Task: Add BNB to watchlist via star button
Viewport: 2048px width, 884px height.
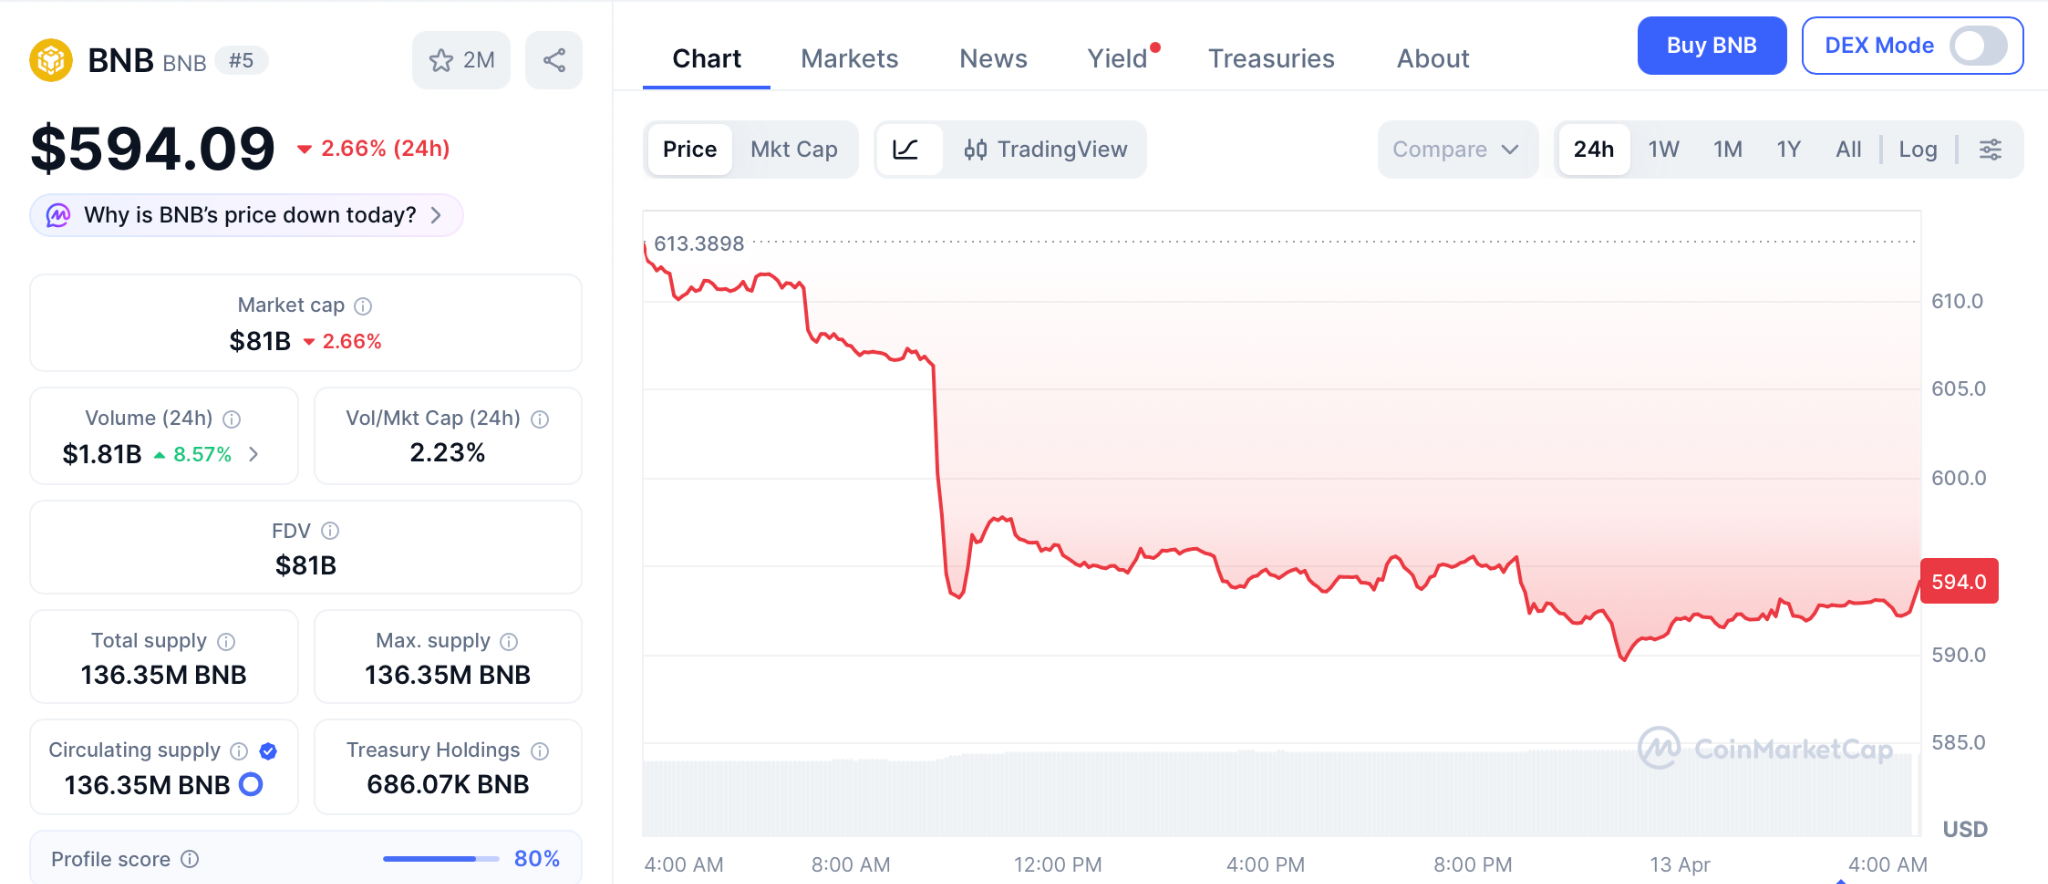Action: coord(461,60)
